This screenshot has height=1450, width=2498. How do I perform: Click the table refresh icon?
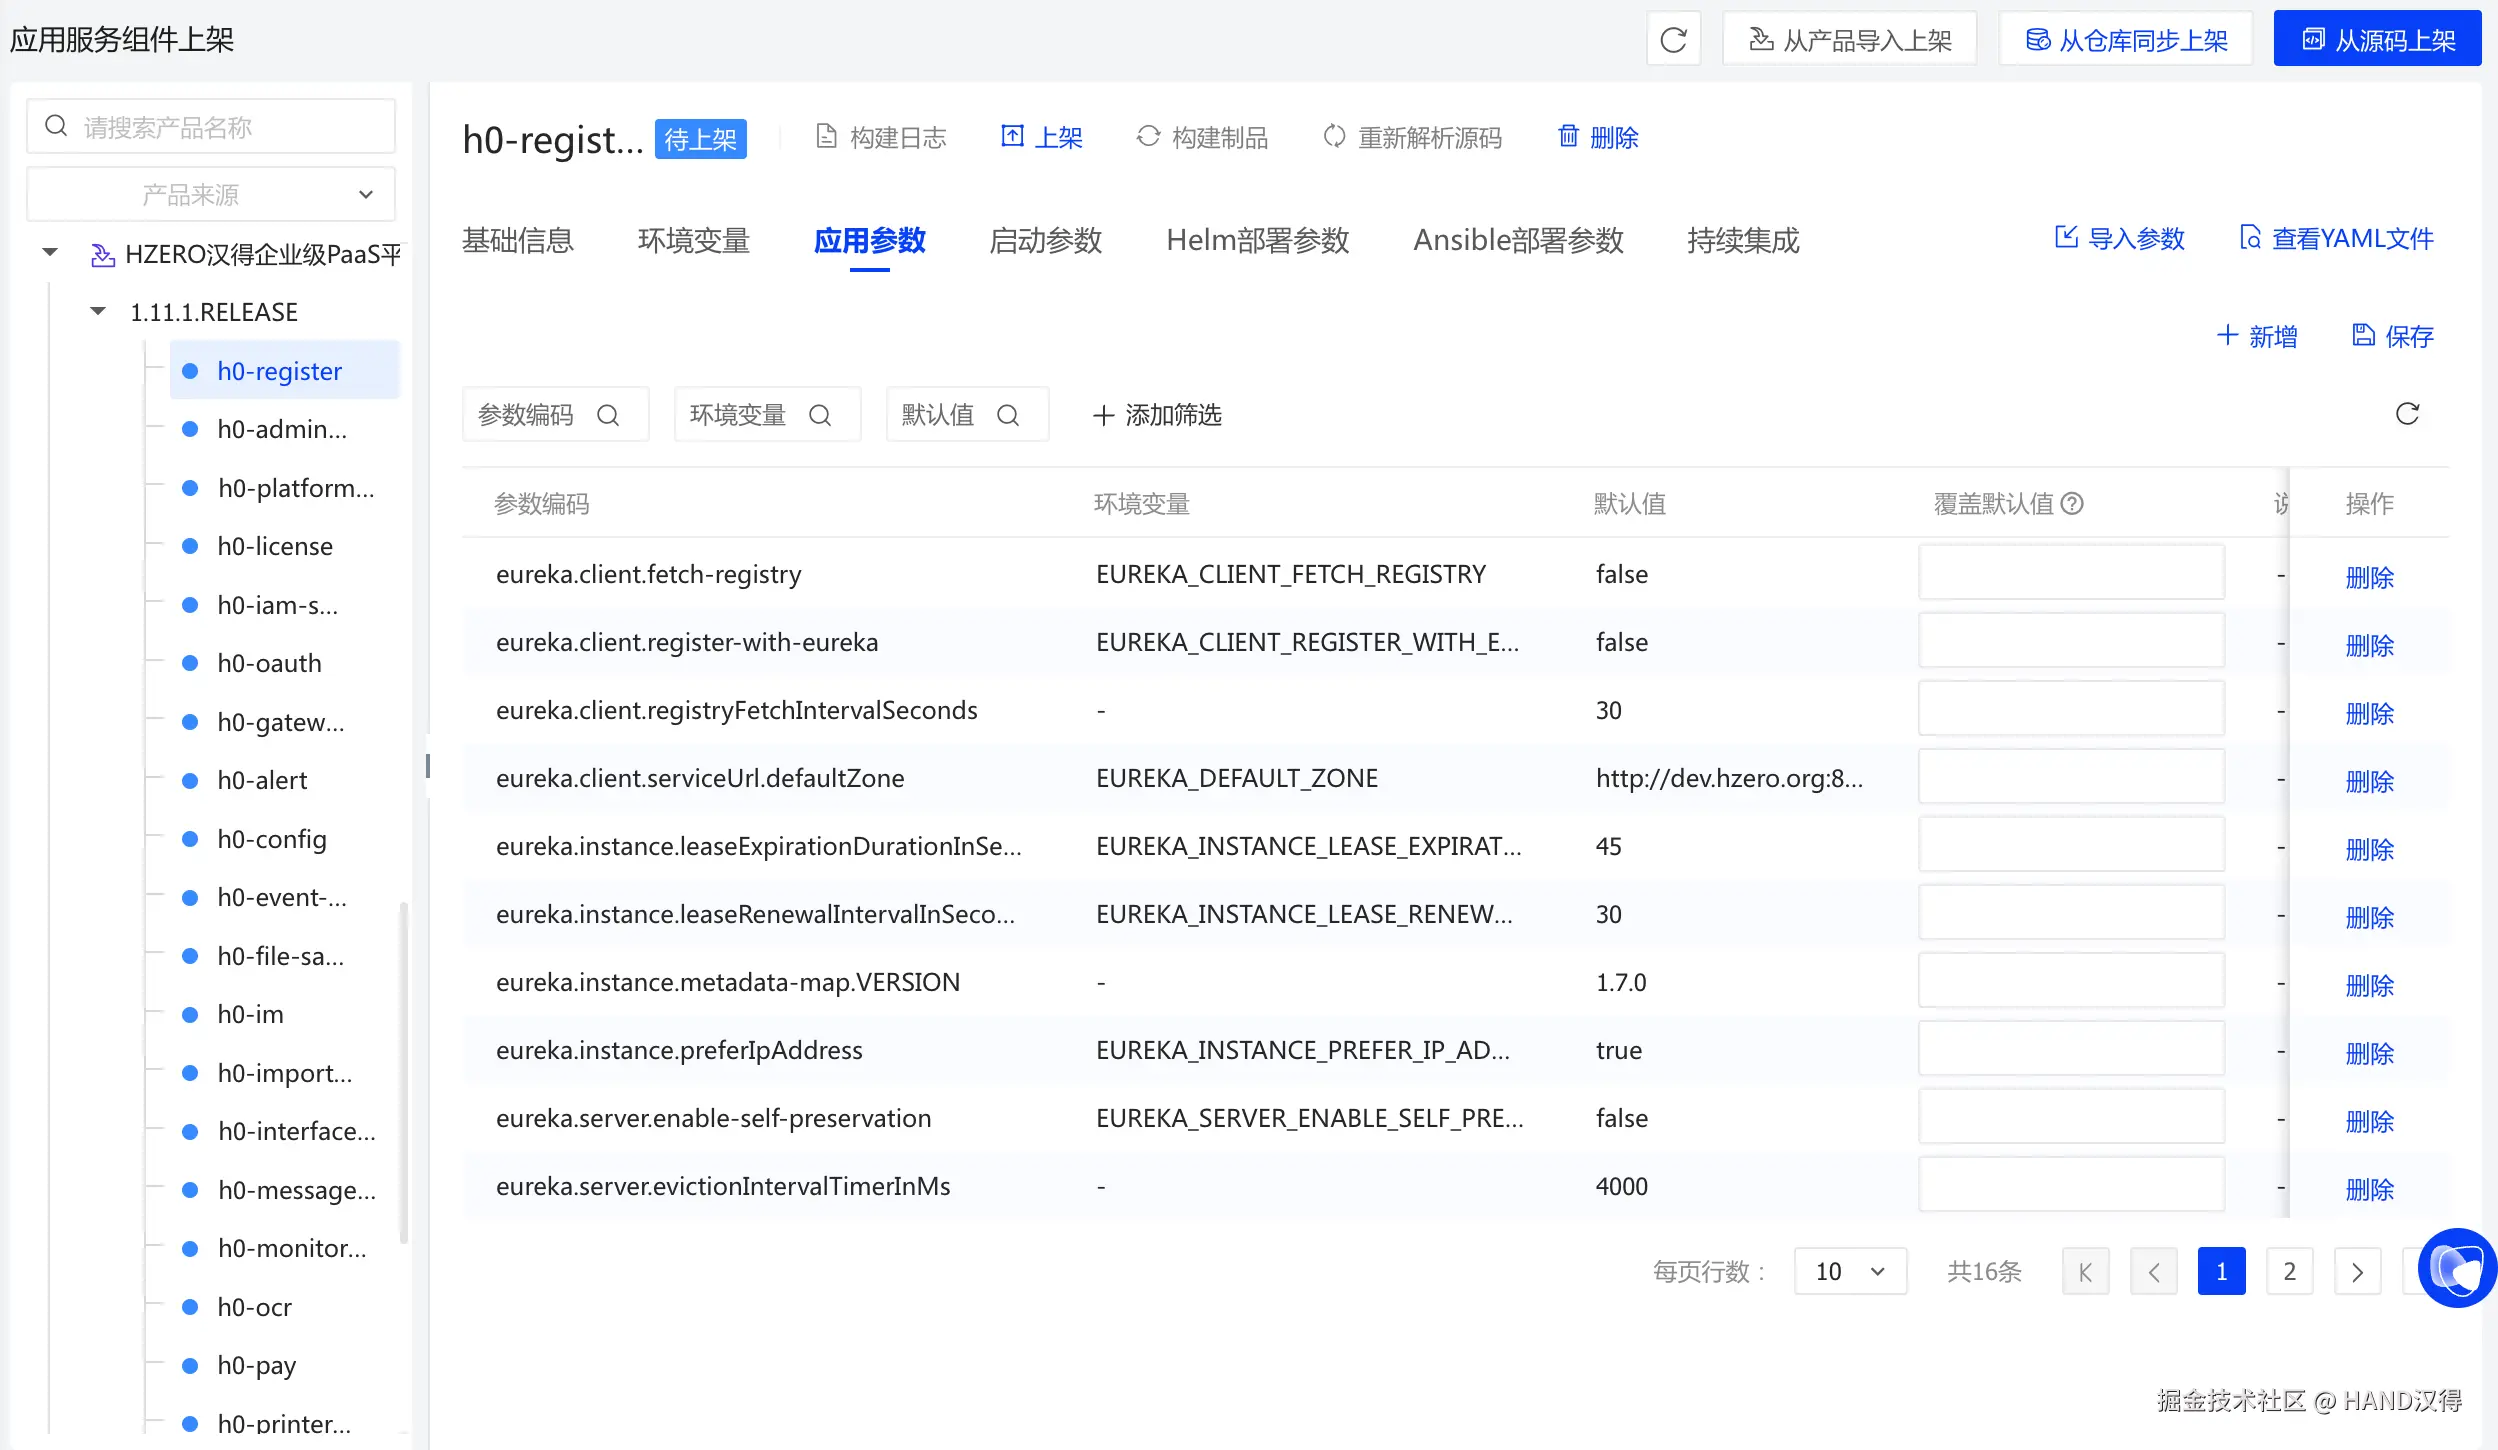pos(2407,414)
